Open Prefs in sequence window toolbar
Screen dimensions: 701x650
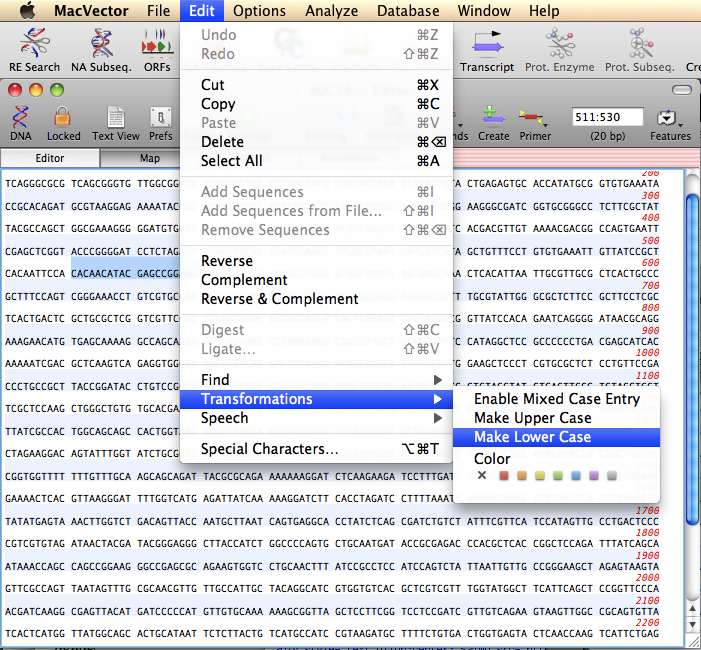[160, 119]
